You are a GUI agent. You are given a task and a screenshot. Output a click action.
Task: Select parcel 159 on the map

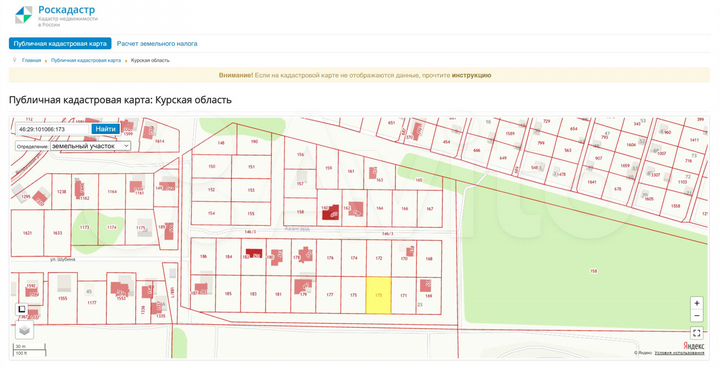328,168
